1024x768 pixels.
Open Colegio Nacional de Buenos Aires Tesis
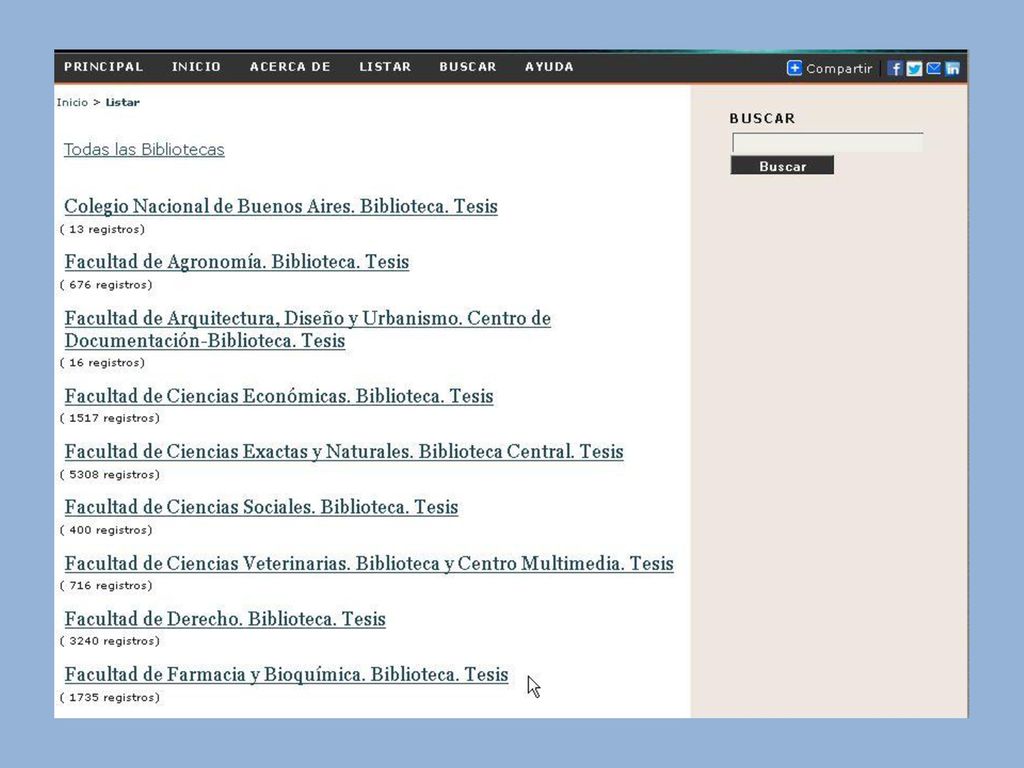tap(281, 206)
